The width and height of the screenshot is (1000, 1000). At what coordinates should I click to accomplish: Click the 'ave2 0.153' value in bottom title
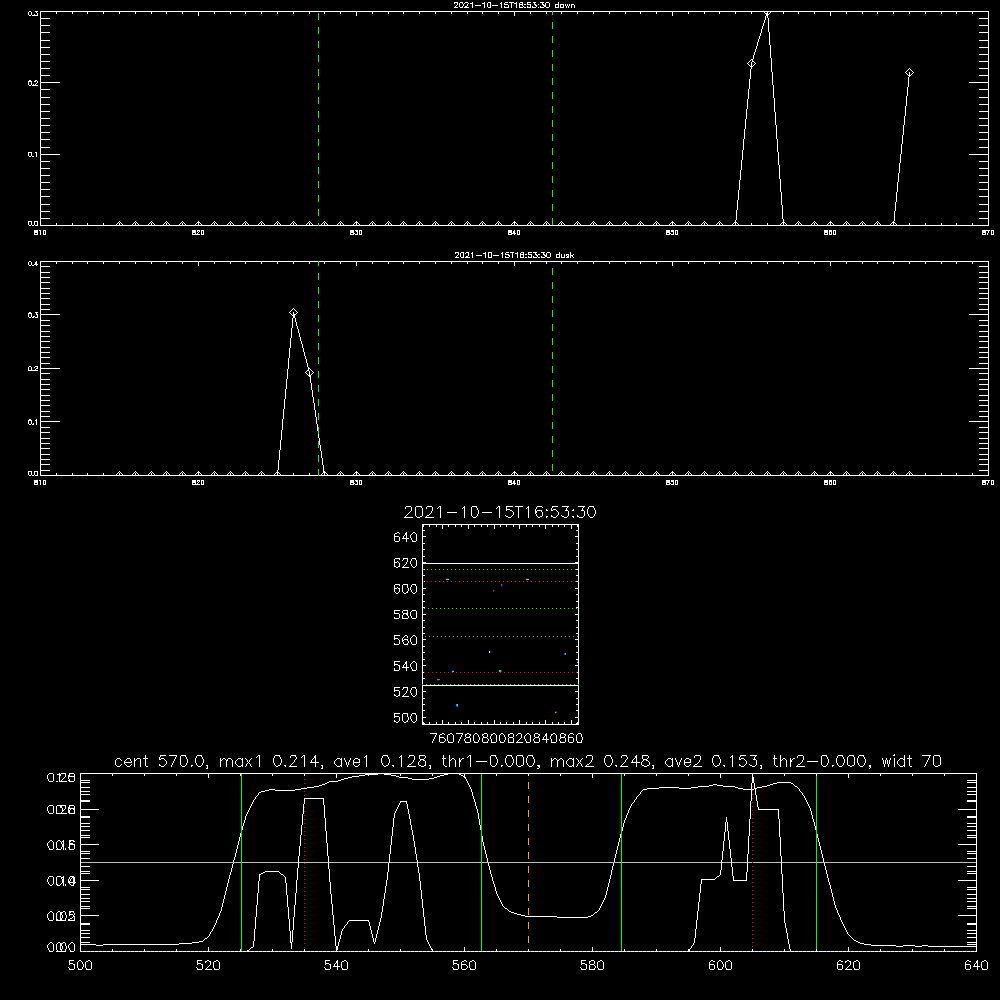[x=712, y=761]
